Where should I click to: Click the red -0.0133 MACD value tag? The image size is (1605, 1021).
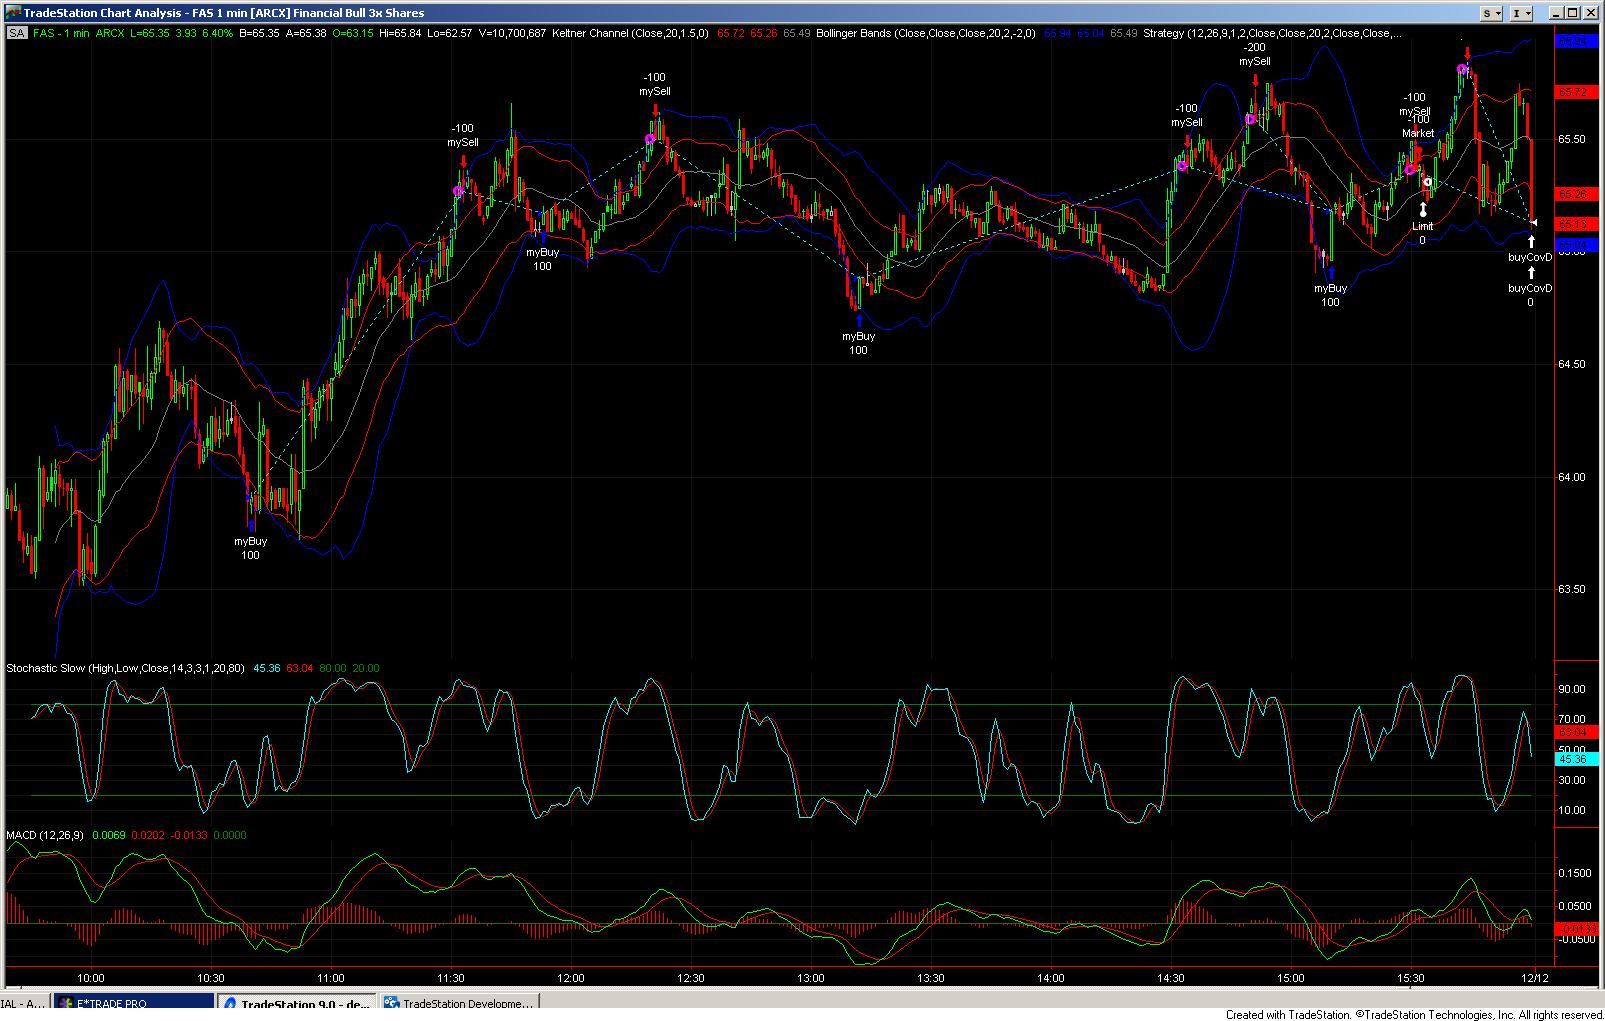pyautogui.click(x=1575, y=929)
